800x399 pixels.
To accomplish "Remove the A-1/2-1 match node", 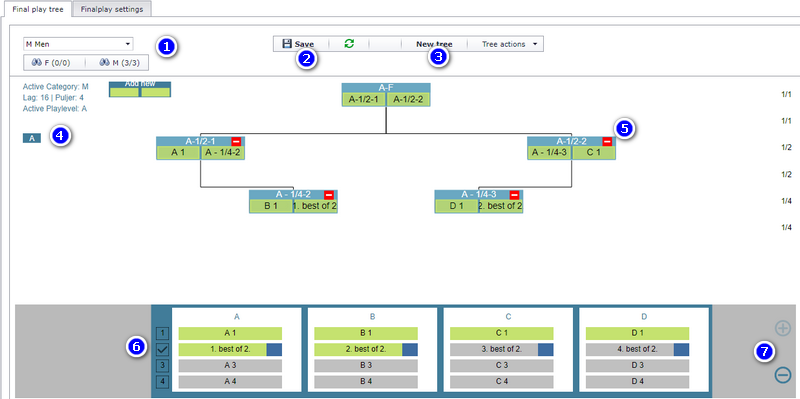I will coord(236,141).
